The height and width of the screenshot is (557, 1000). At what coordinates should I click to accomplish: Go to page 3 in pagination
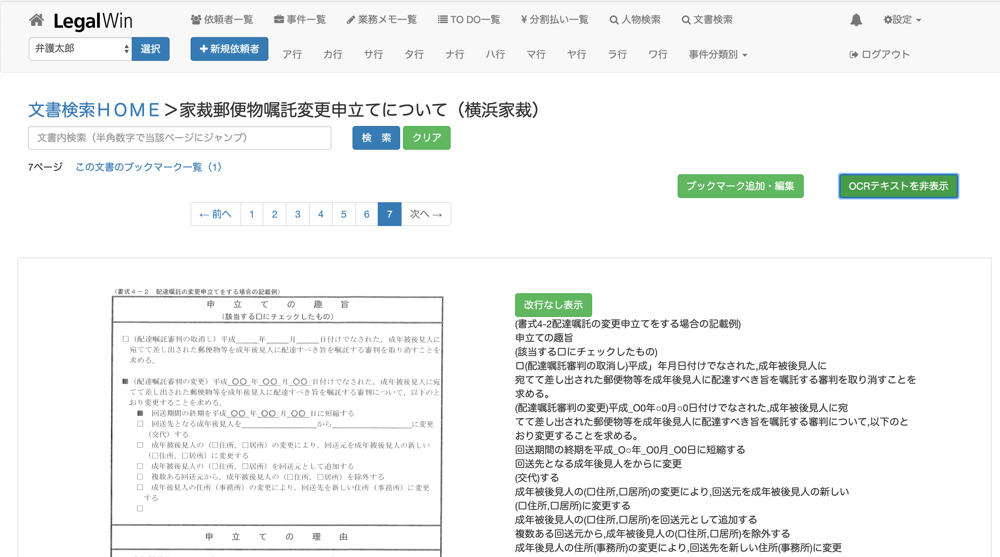(x=297, y=214)
